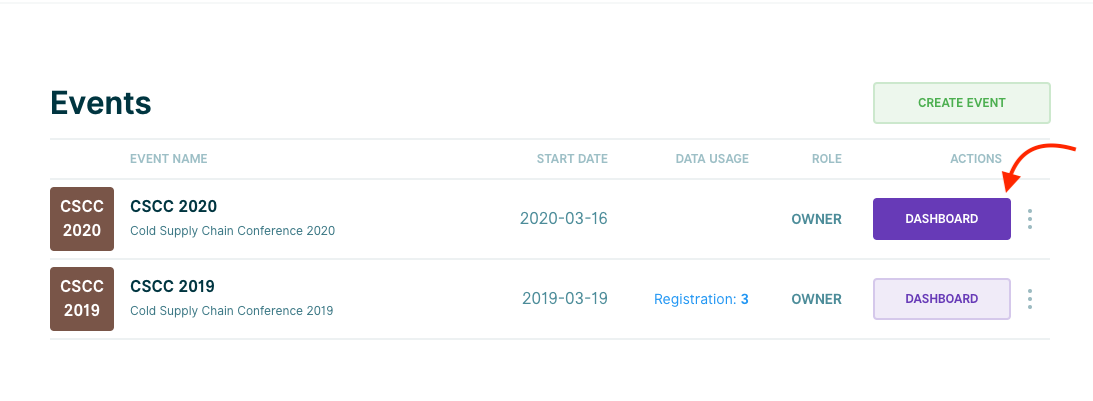Open the Dashboard for CSCC 2020
Viewport: 1093px width, 401px height.
[941, 219]
